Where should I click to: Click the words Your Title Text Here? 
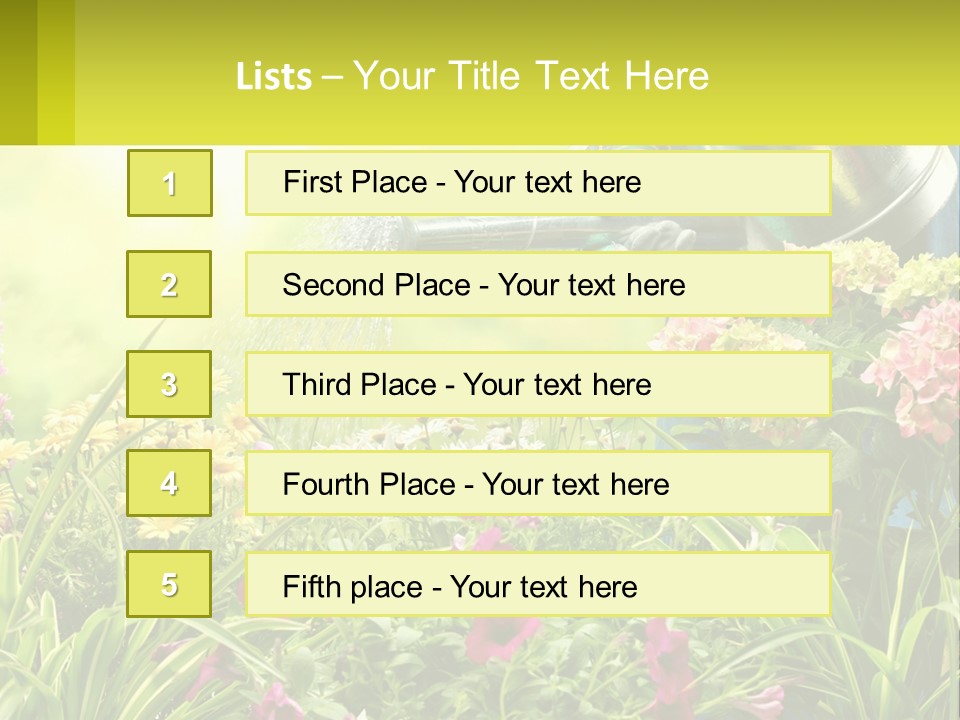click(x=531, y=76)
